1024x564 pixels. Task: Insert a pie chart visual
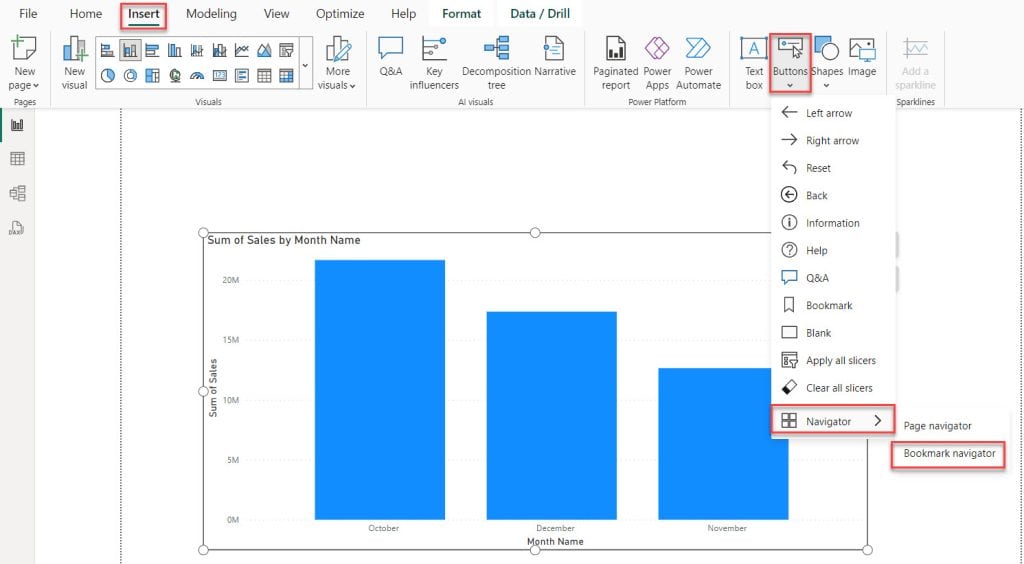point(108,76)
